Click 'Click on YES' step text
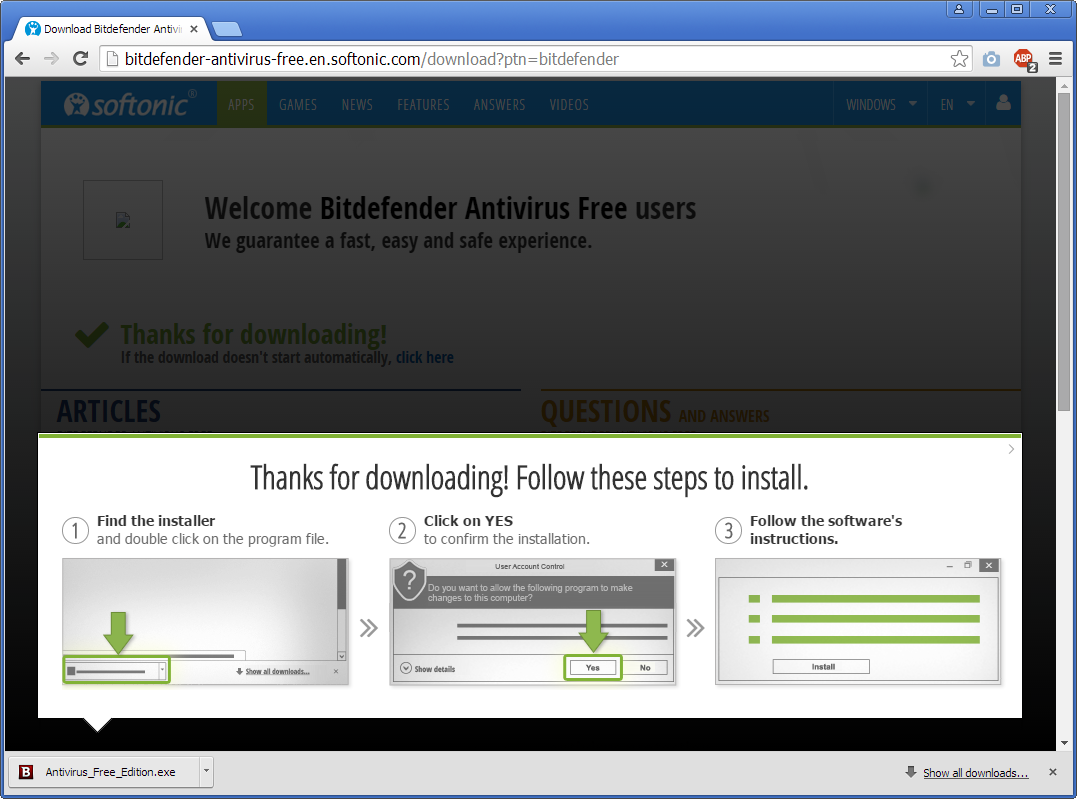Image resolution: width=1077 pixels, height=799 pixels. 468,521
